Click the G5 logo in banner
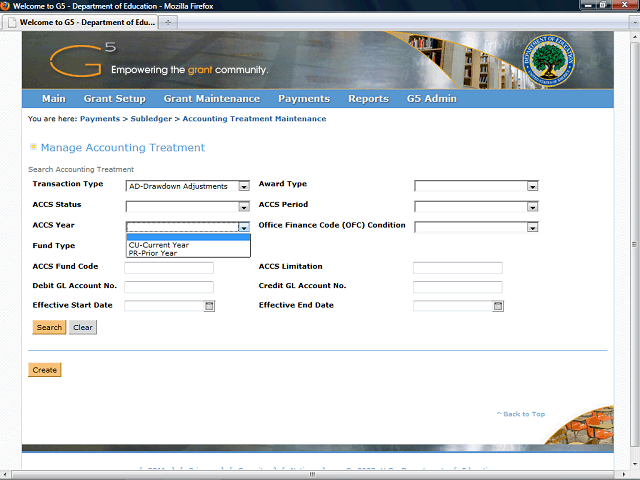640x480 pixels. click(x=83, y=60)
